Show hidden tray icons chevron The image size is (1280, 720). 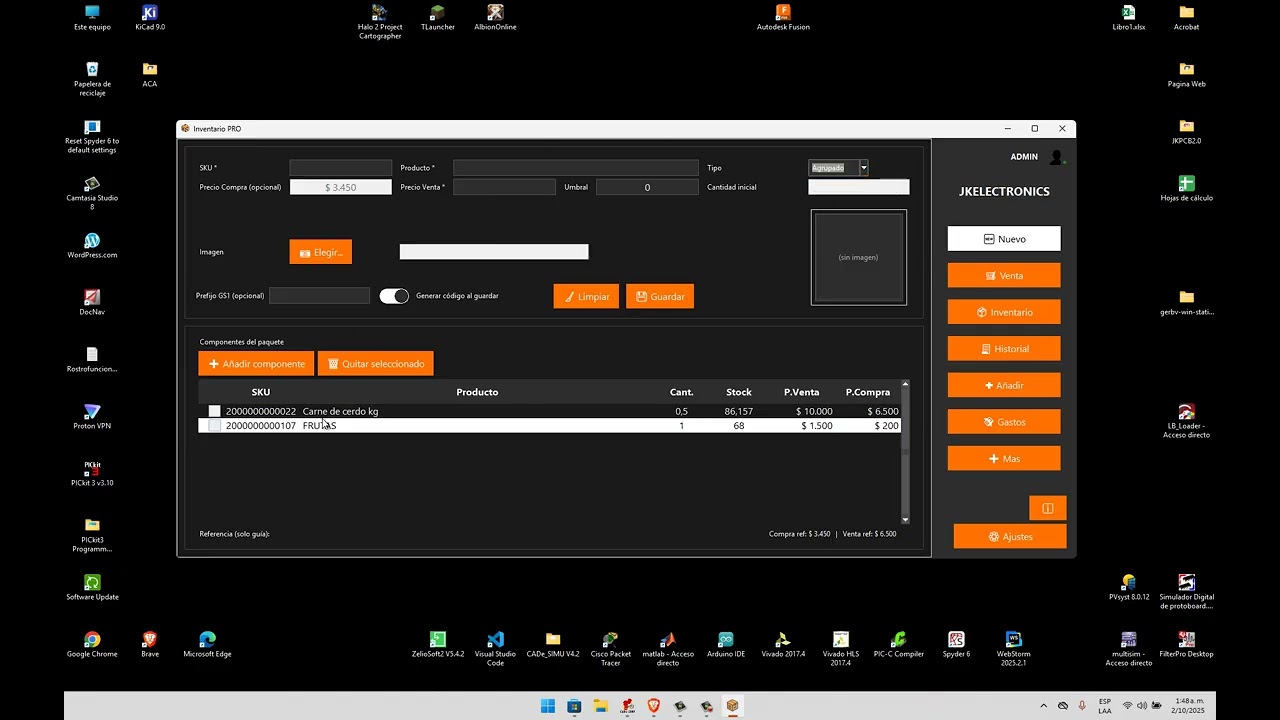point(1044,706)
